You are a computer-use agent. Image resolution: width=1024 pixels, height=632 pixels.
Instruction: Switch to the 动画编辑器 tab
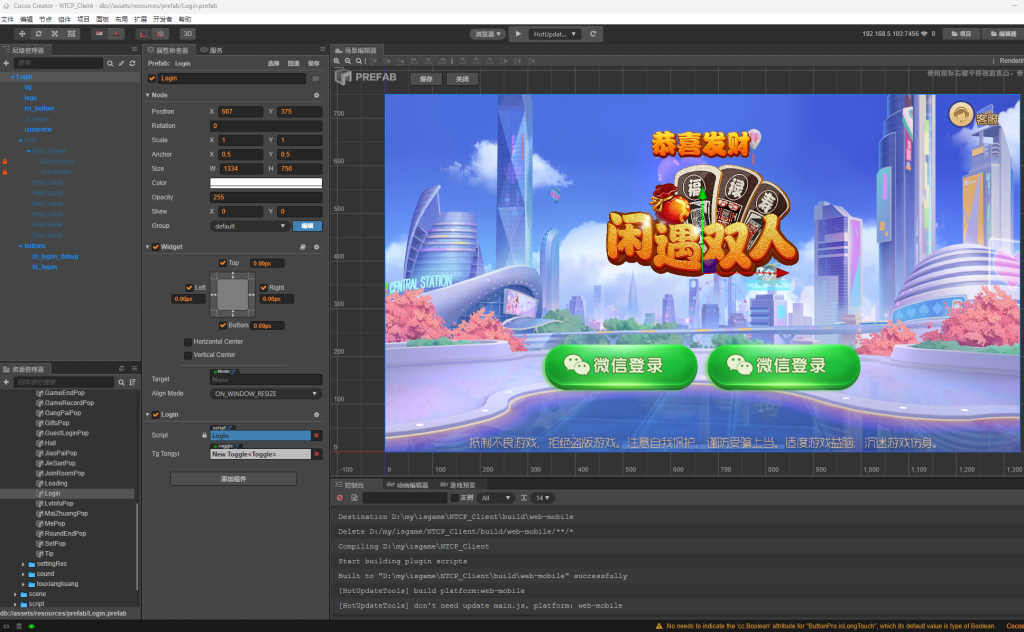[408, 485]
